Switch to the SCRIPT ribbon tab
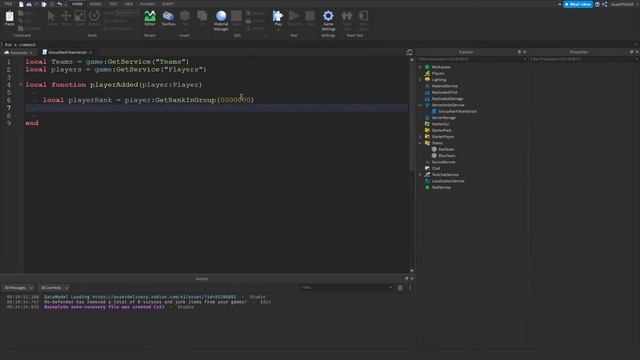The height and width of the screenshot is (360, 640). (168, 4)
